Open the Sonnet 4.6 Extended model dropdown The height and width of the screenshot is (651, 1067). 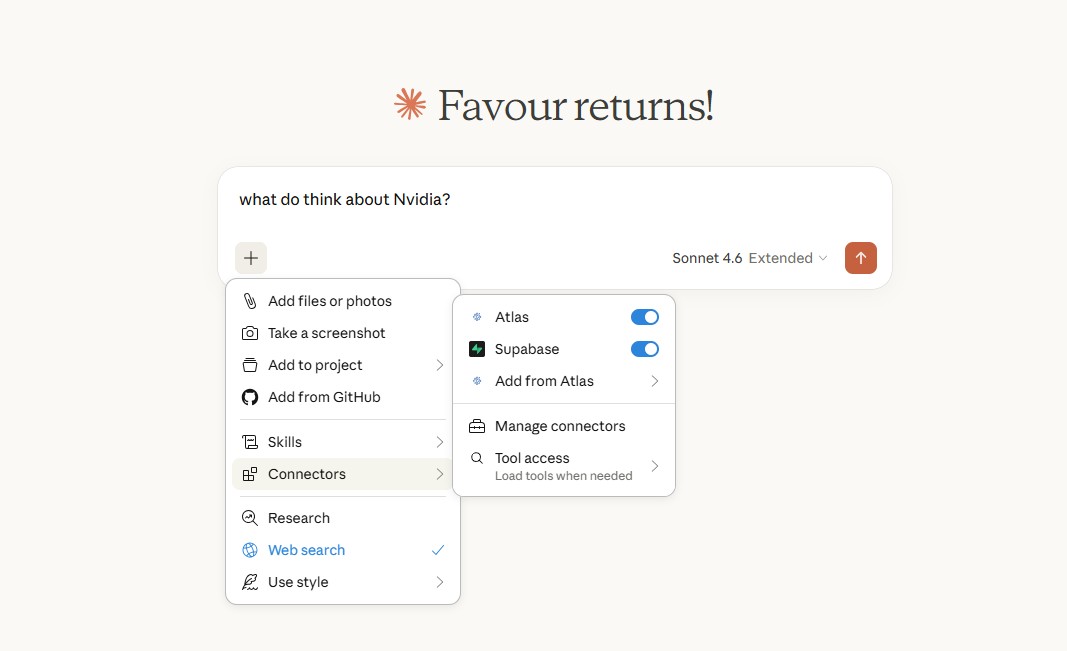pos(750,258)
